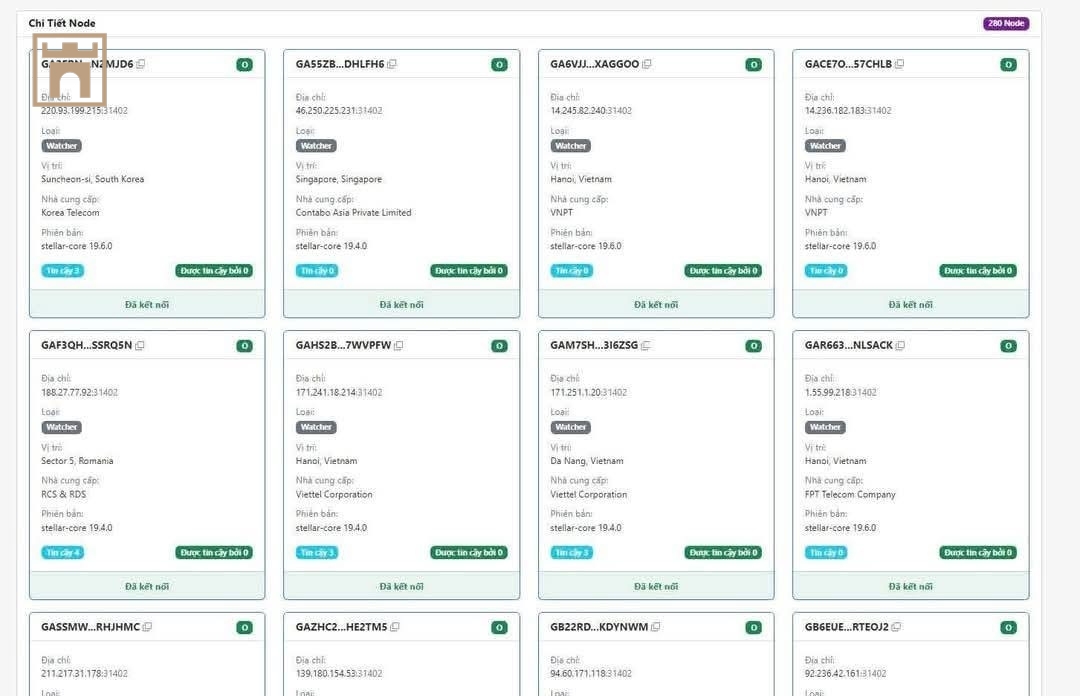Copy the GASSMW...RHJHMC node ID

tap(148, 627)
